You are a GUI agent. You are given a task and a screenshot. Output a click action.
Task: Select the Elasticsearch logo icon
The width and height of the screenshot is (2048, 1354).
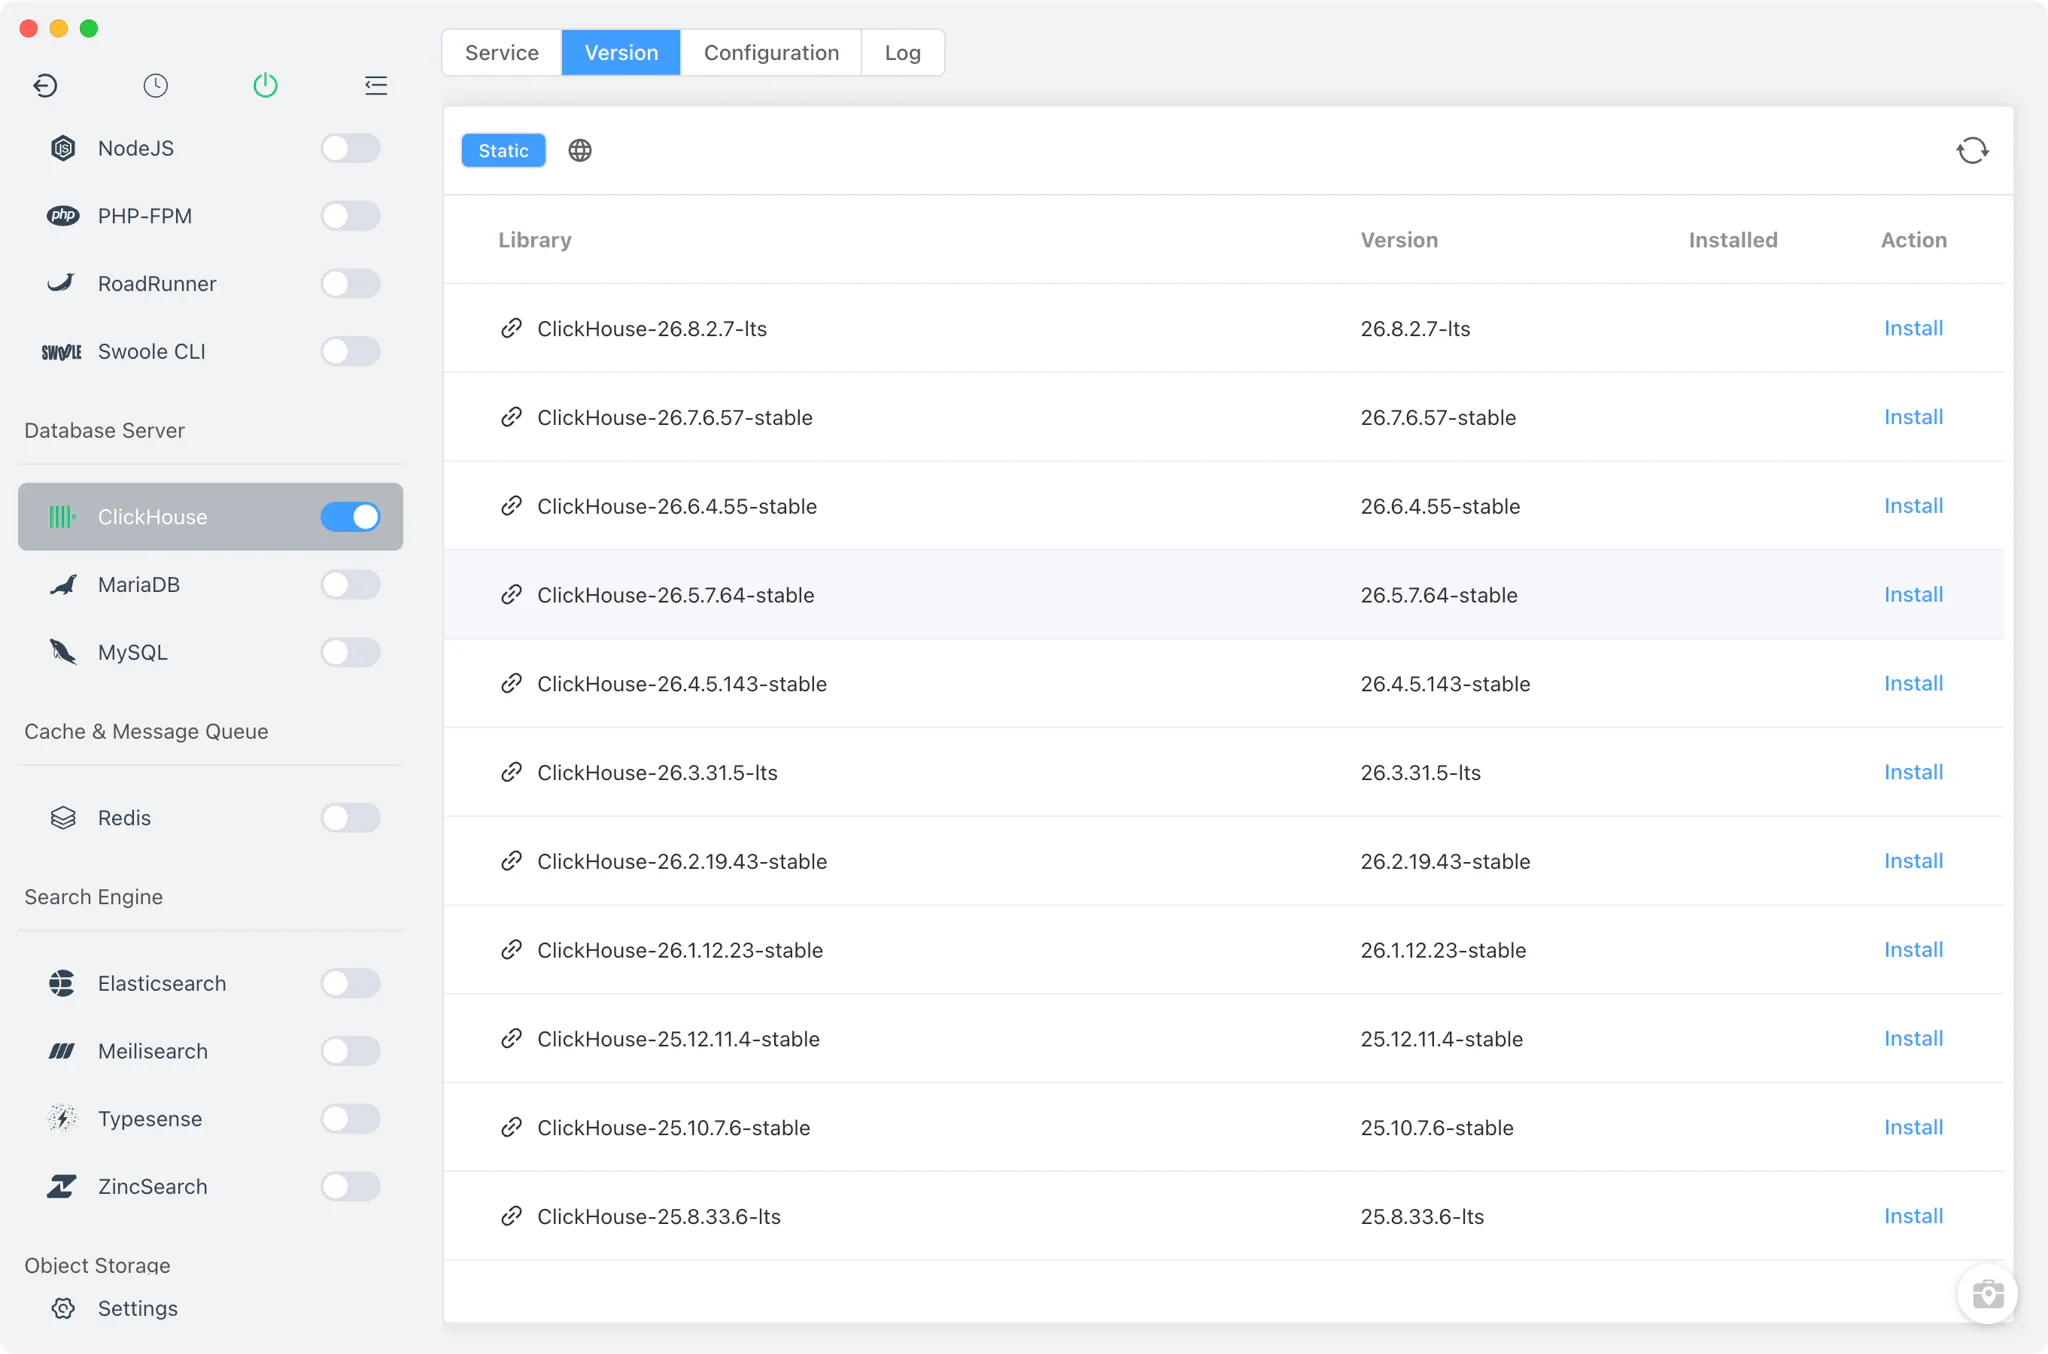click(x=62, y=983)
